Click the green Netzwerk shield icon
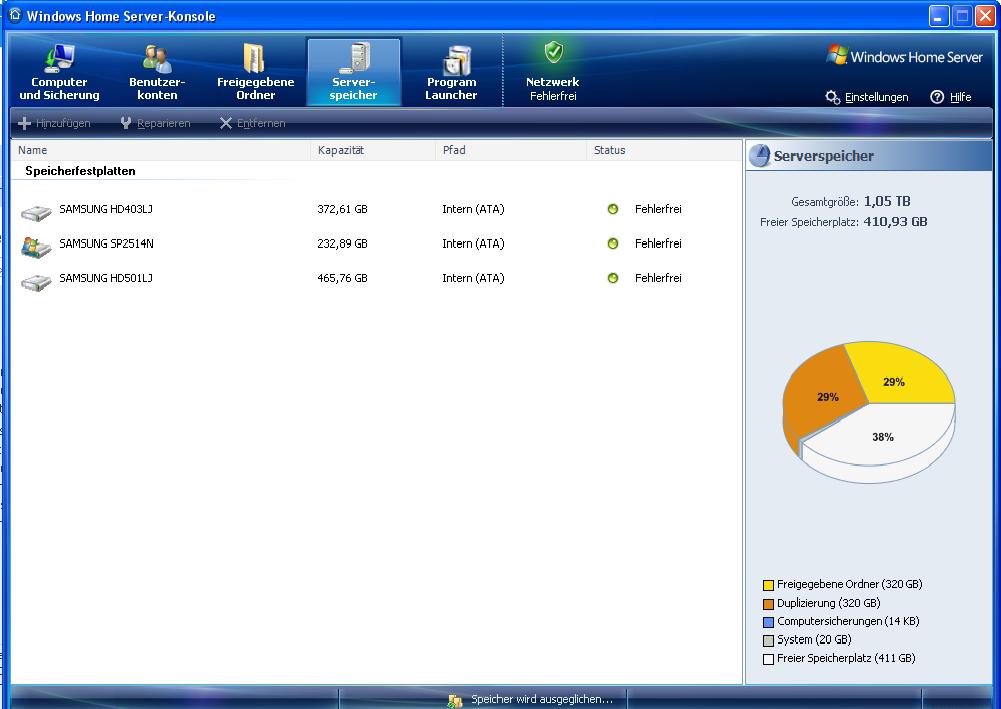 coord(553,52)
